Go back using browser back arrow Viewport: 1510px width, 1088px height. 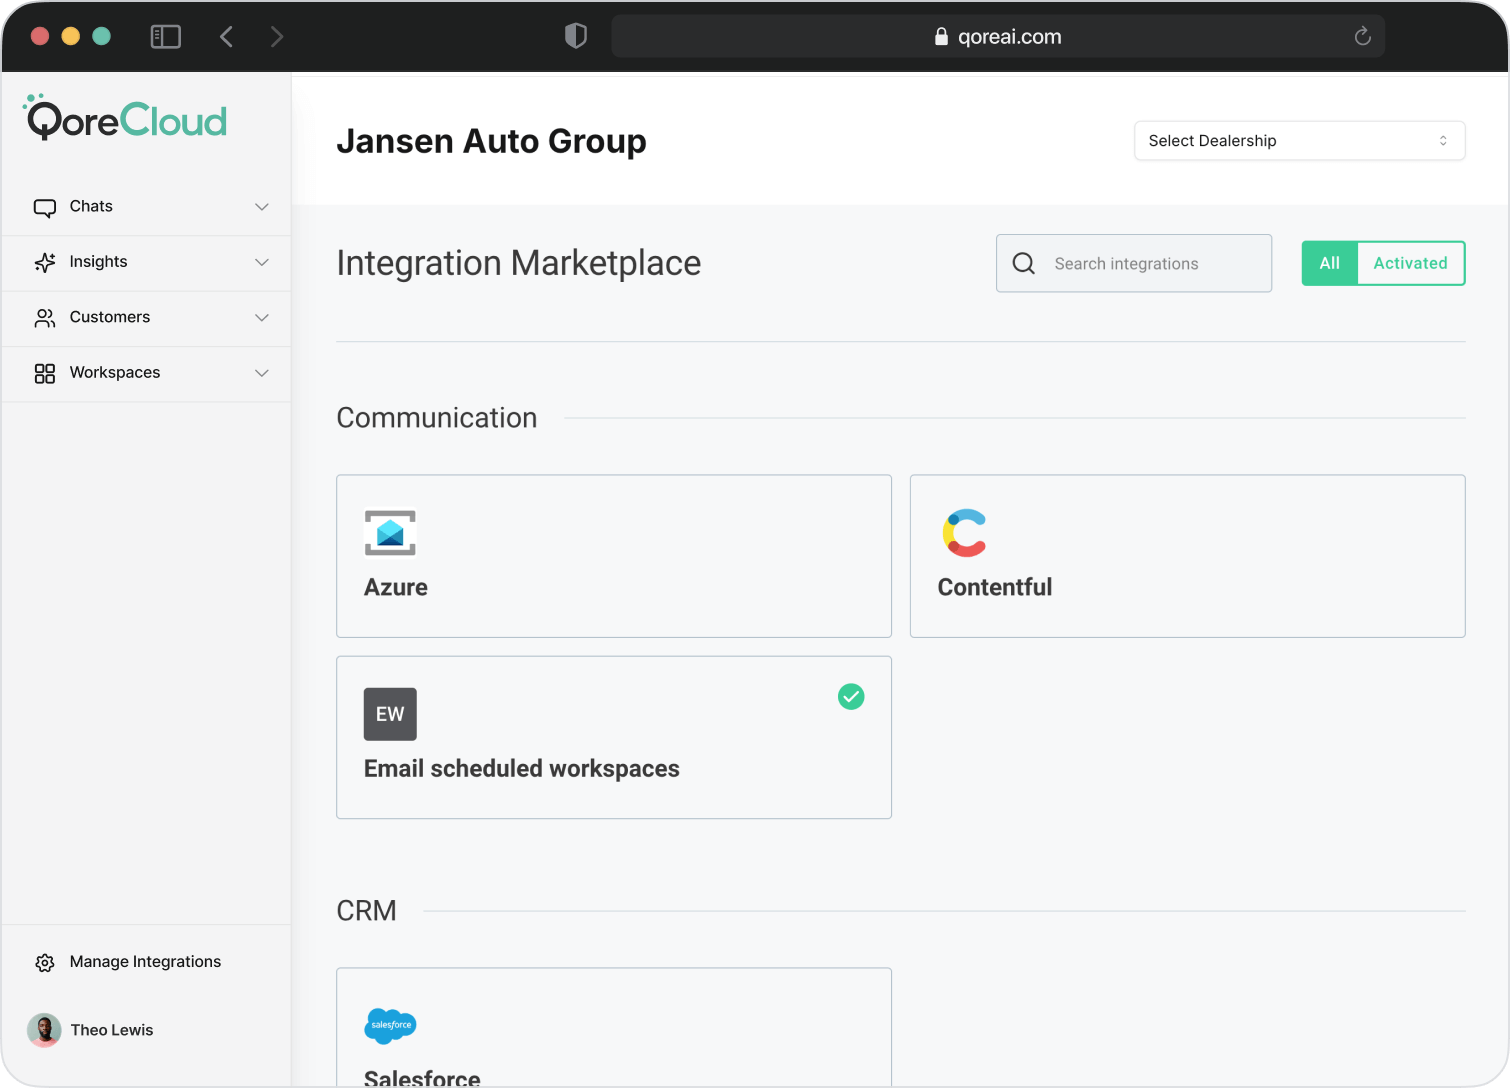pyautogui.click(x=226, y=37)
